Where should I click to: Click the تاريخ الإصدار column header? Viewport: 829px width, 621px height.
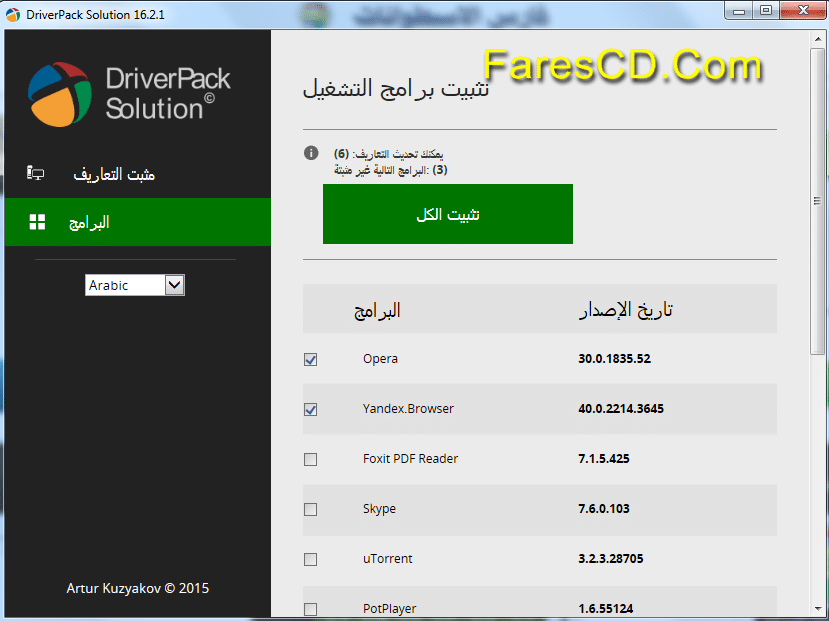pyautogui.click(x=626, y=310)
